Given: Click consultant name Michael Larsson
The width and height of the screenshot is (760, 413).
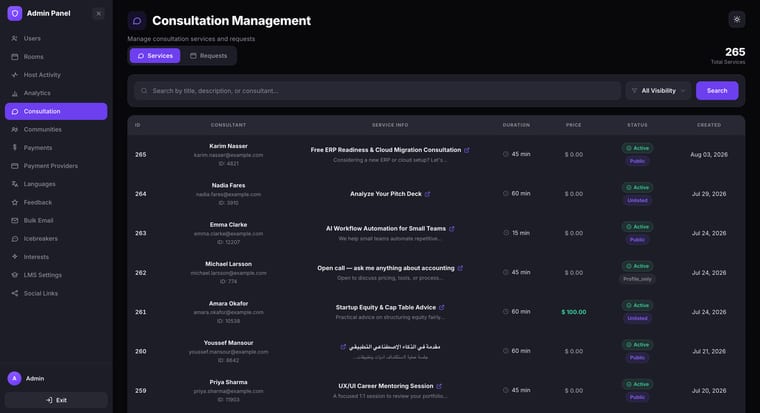Looking at the screenshot, I should click(x=228, y=264).
